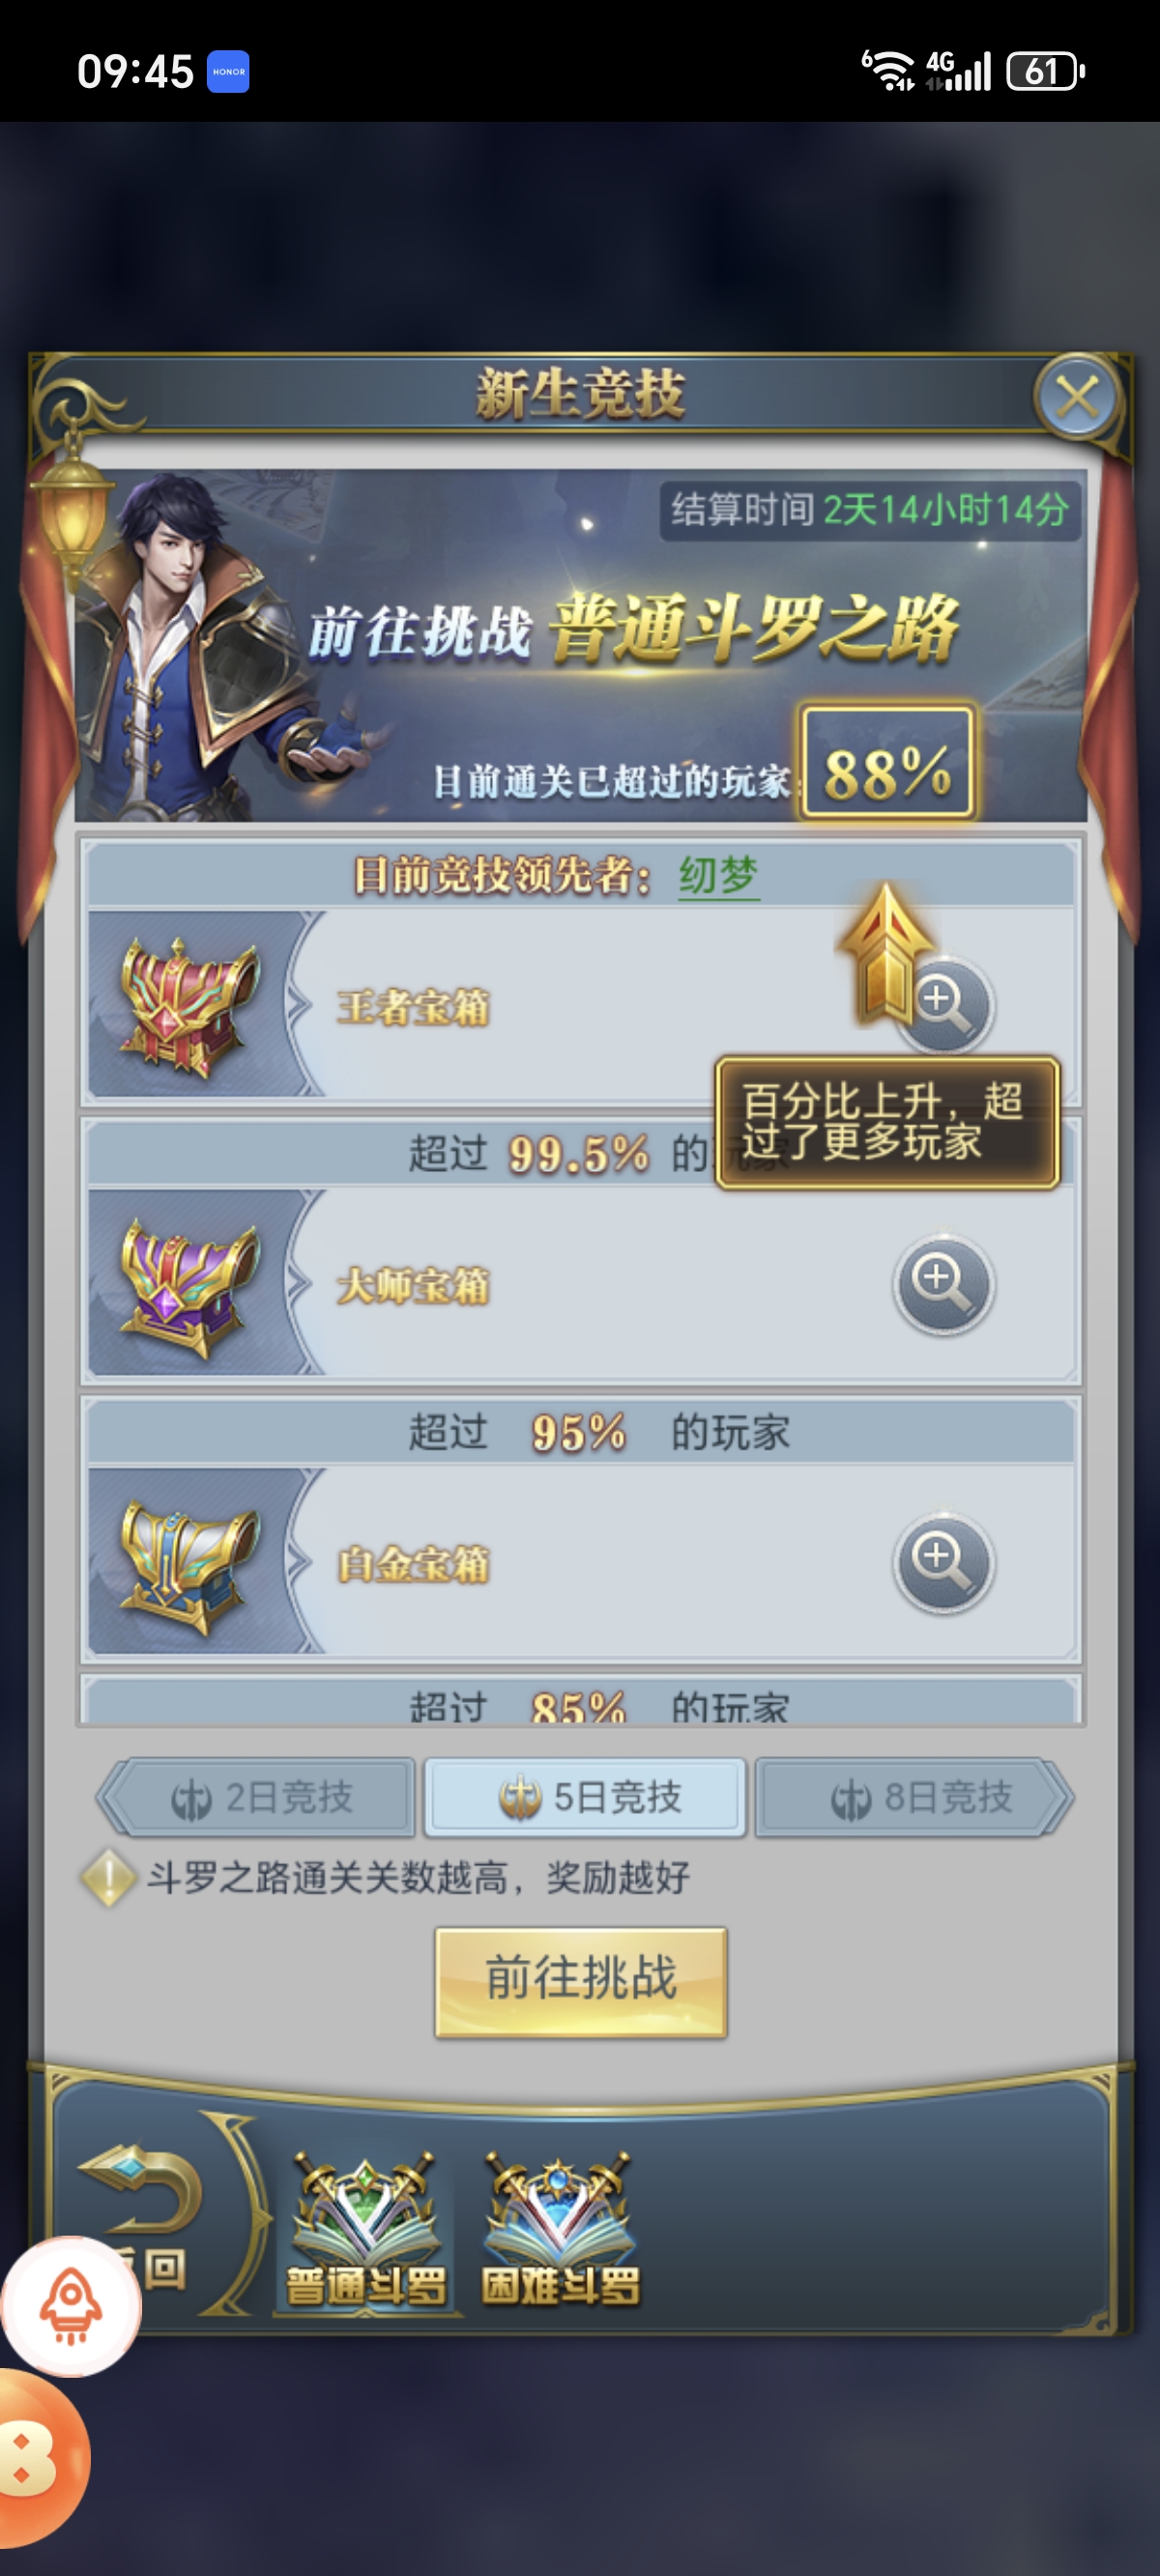The image size is (1160, 2576).
Task: Inspect the 大师宝箱 reward with the magnifier
Action: (943, 1284)
